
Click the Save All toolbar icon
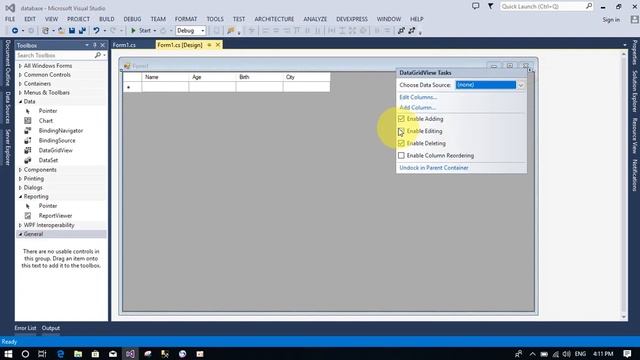(x=82, y=31)
